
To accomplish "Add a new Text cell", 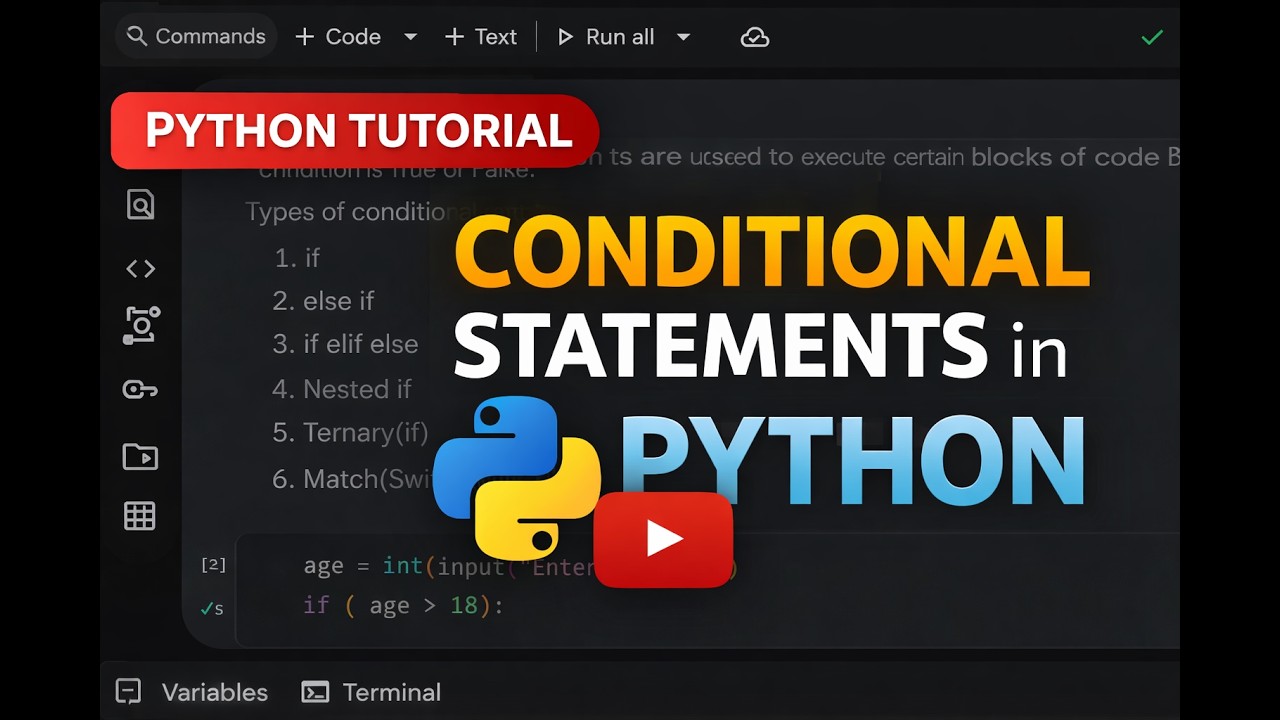I will click(481, 37).
